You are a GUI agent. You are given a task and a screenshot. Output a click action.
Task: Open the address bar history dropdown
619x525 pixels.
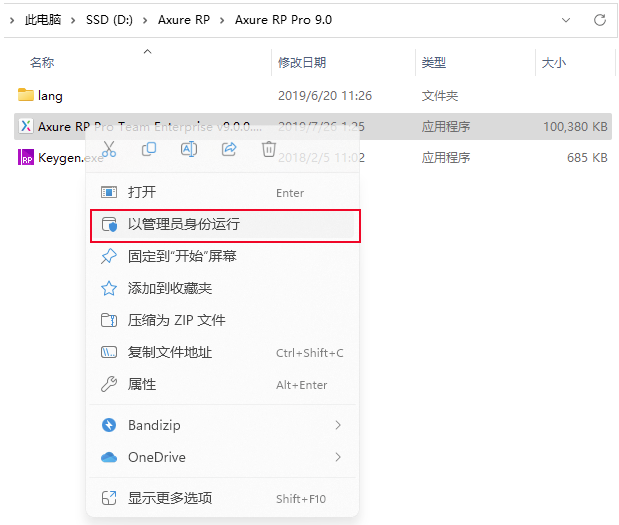click(566, 20)
